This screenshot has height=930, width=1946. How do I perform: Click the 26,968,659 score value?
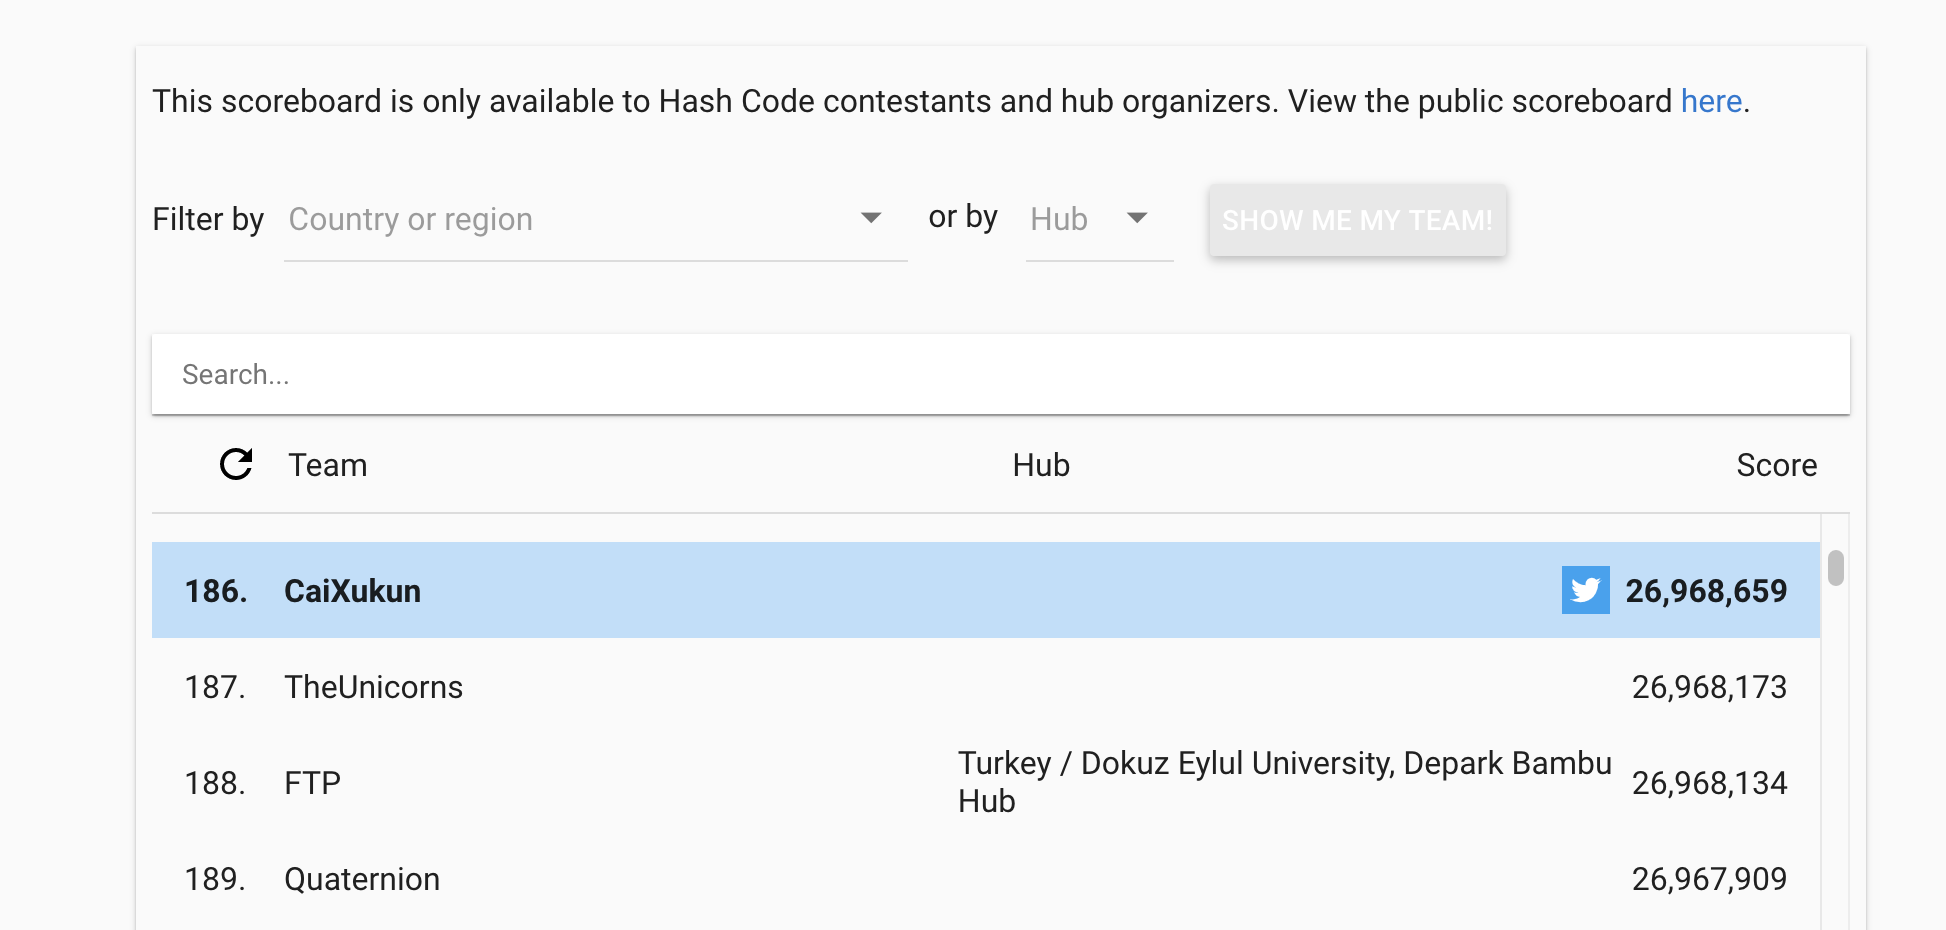coord(1706,591)
